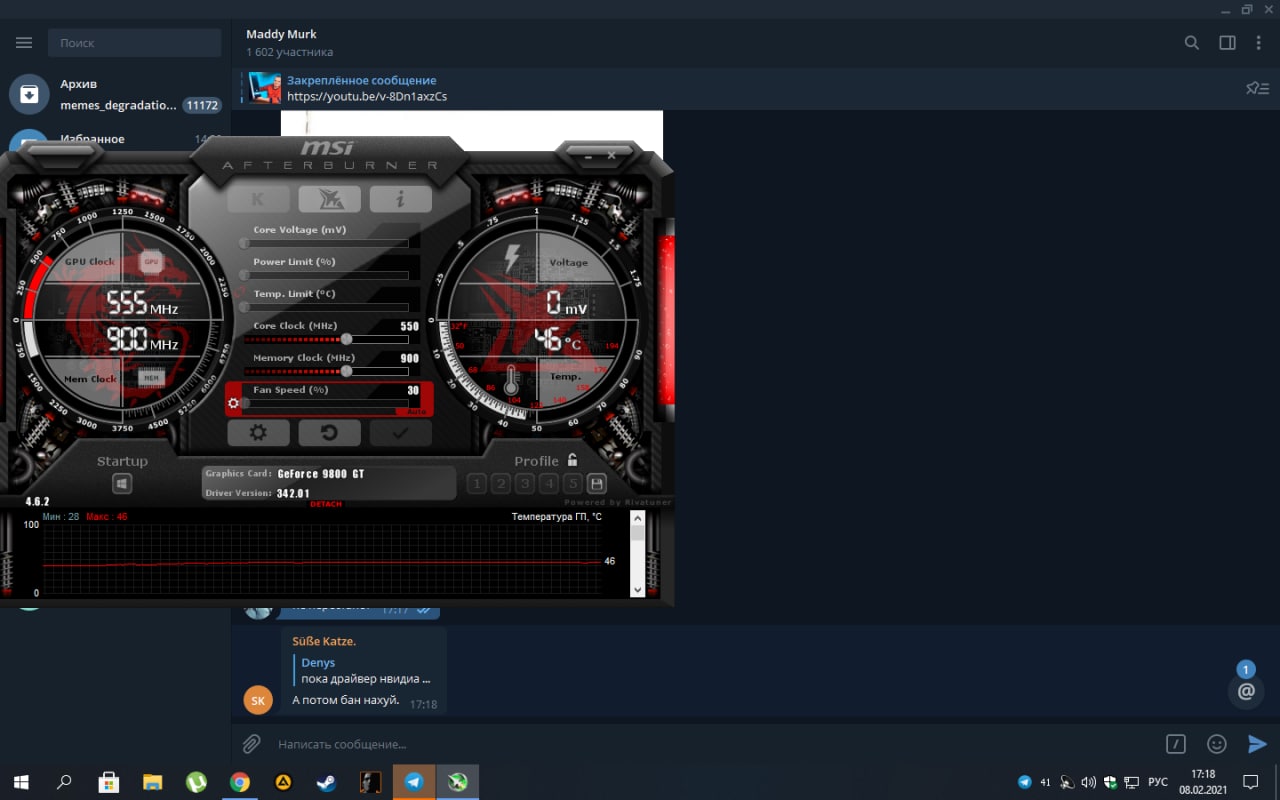Click the GPU chip icon on clock gauge
Image resolution: width=1280 pixels, height=800 pixels.
(151, 262)
